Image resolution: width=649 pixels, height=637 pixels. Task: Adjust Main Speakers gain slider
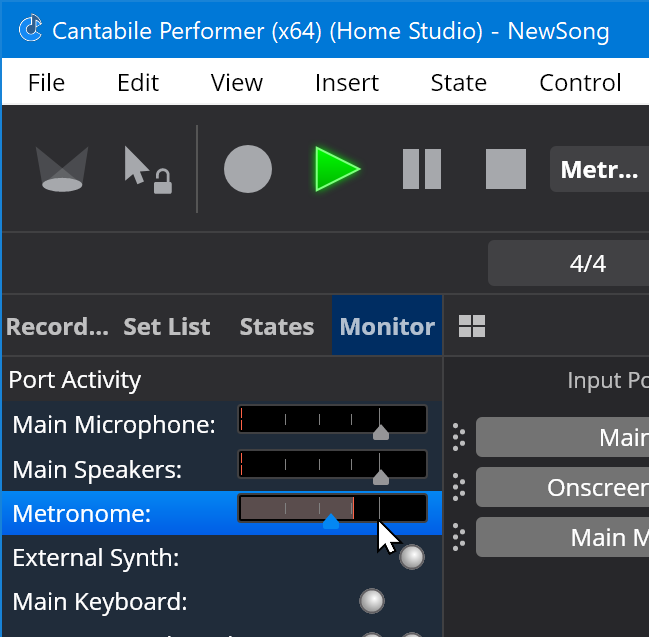coord(381,477)
